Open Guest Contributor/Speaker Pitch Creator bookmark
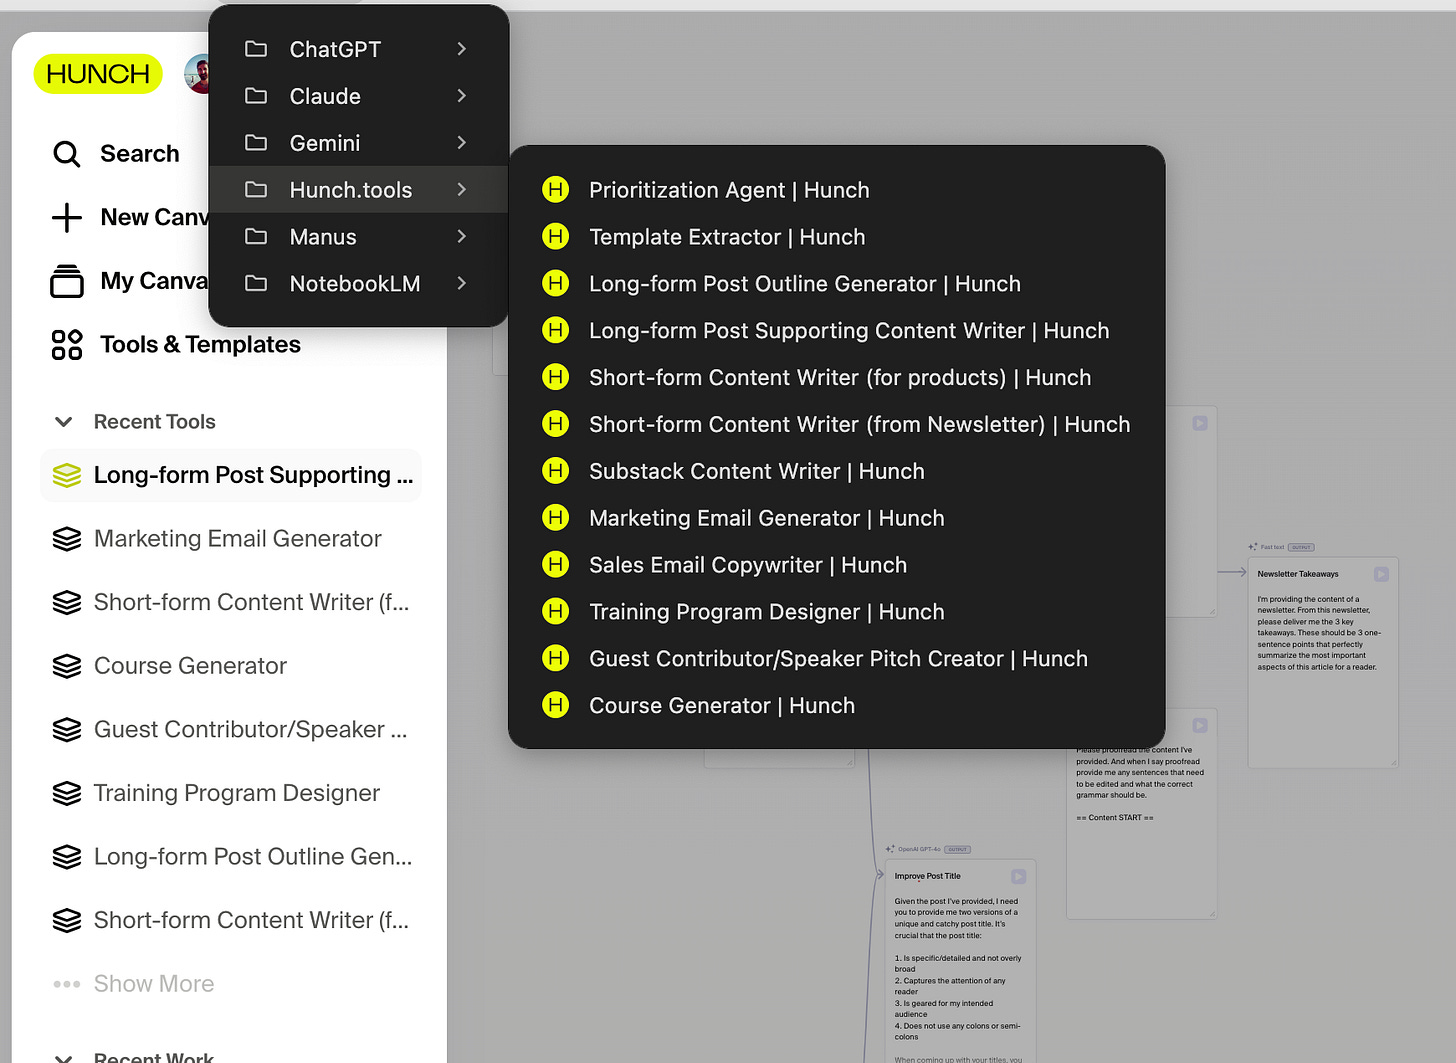 click(x=837, y=659)
